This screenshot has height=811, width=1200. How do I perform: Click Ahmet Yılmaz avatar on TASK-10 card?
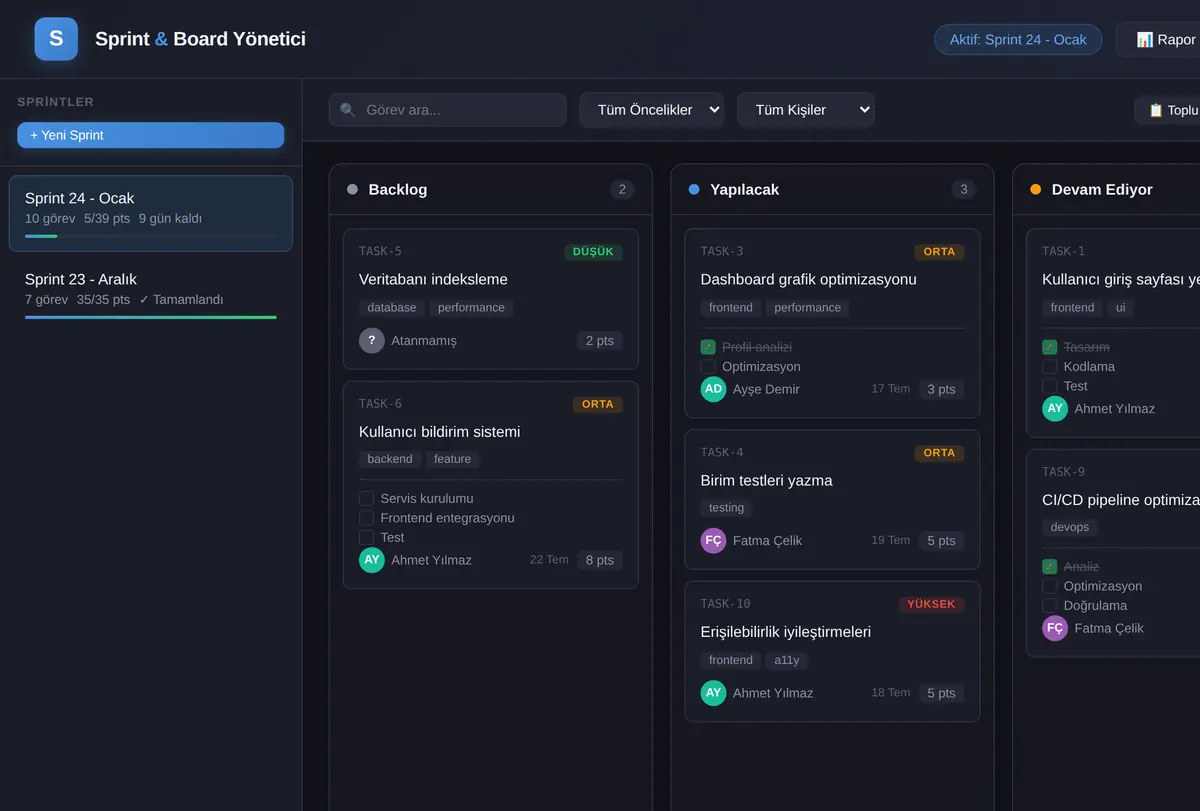pos(713,693)
